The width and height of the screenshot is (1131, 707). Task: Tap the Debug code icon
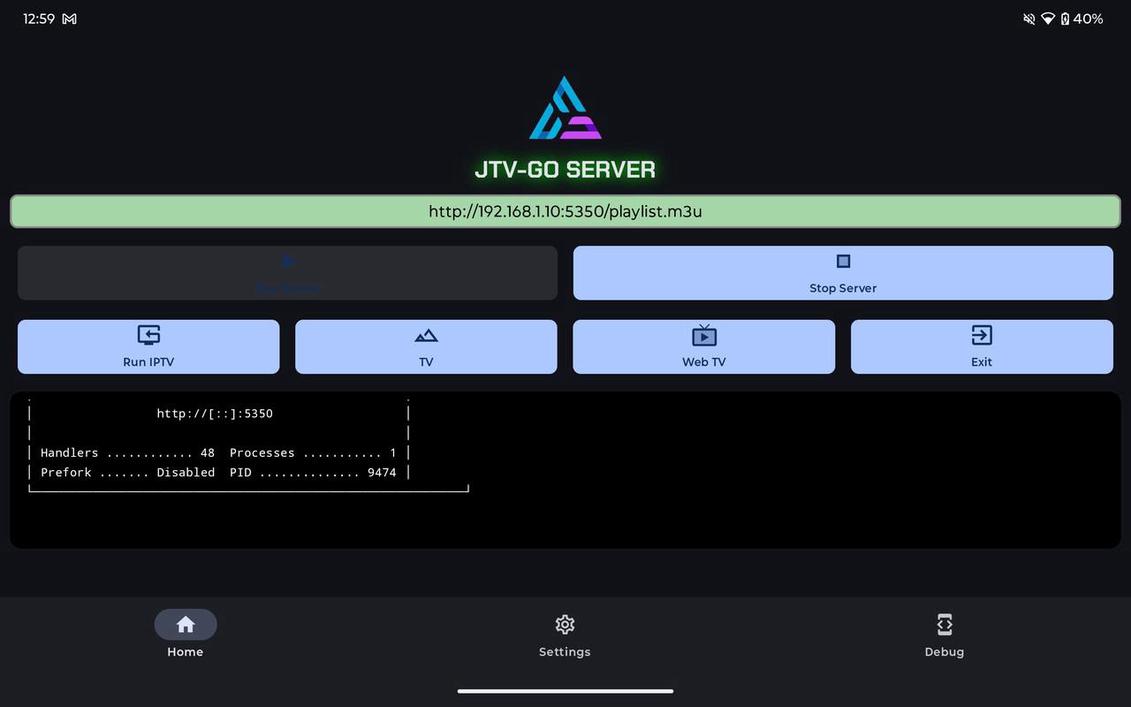[x=944, y=624]
